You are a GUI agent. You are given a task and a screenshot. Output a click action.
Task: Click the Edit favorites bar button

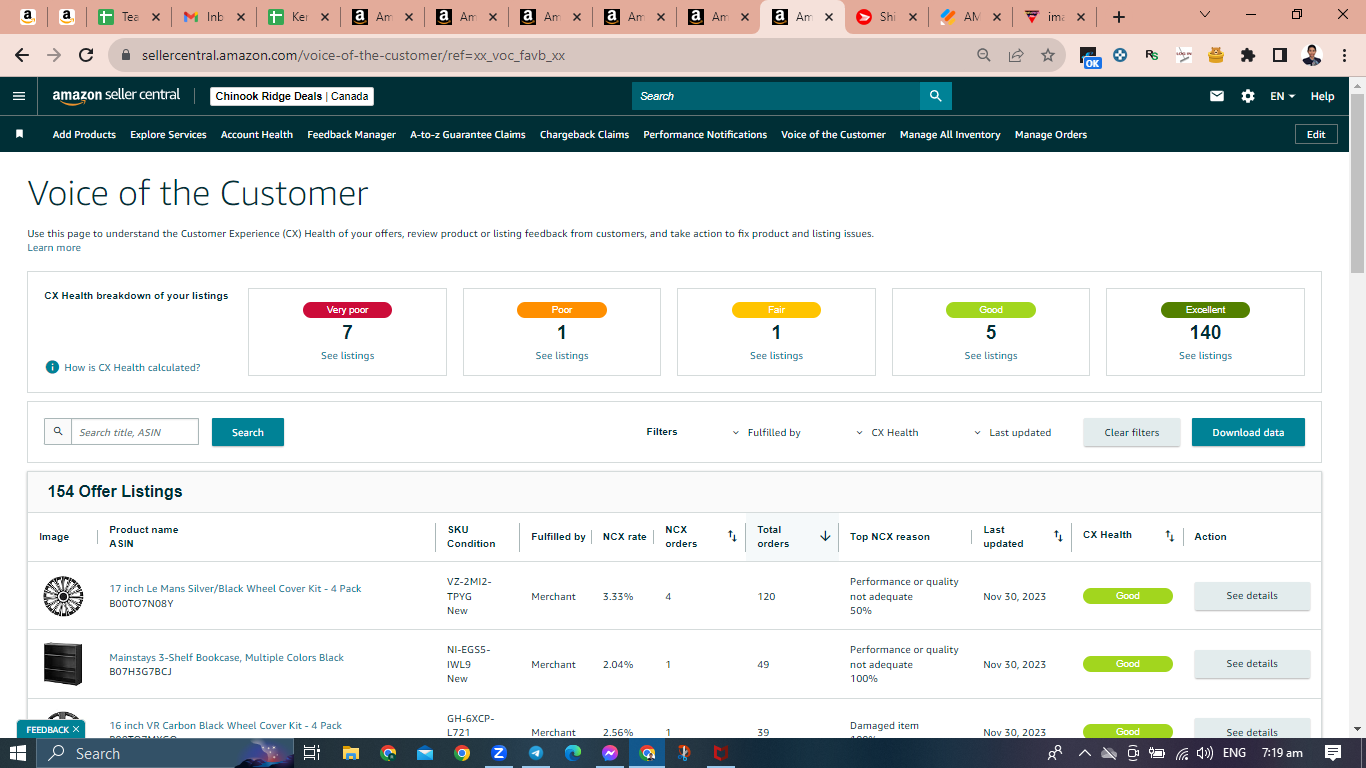1316,134
